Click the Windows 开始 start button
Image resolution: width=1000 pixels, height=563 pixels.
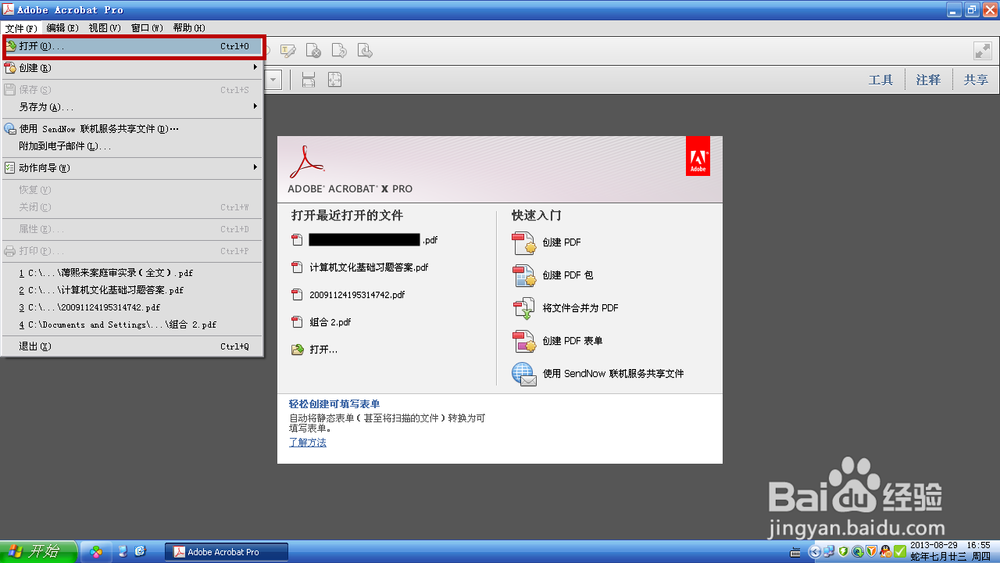point(38,552)
